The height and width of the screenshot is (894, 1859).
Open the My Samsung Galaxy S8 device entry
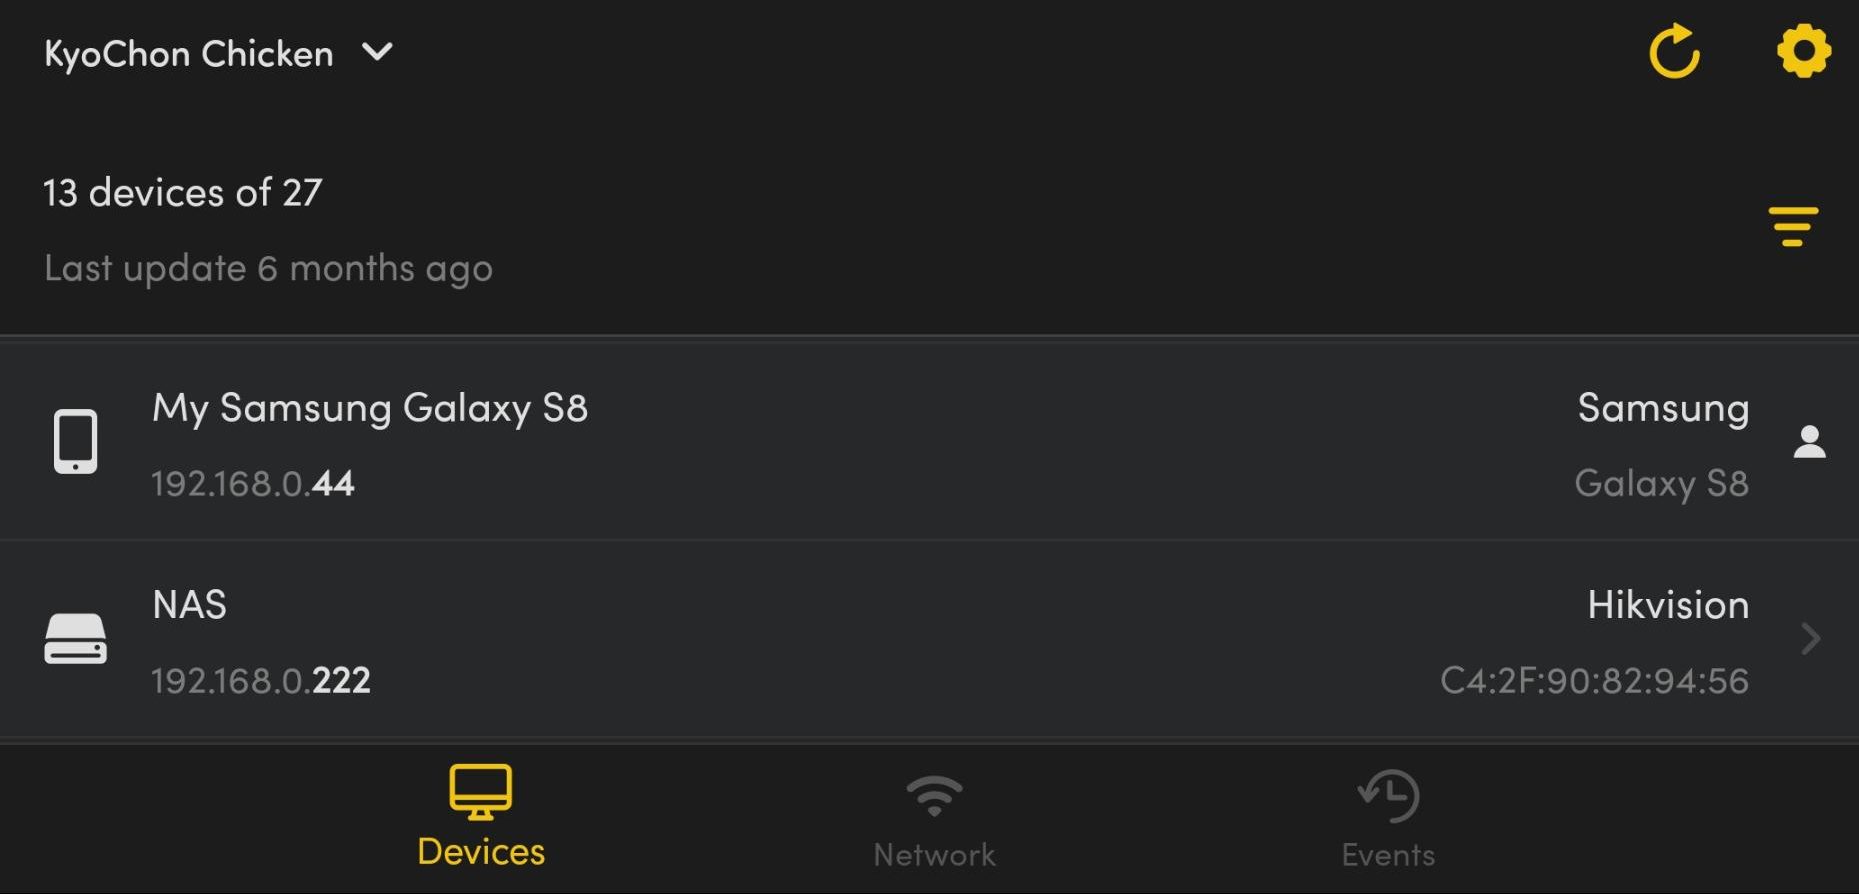(700, 441)
